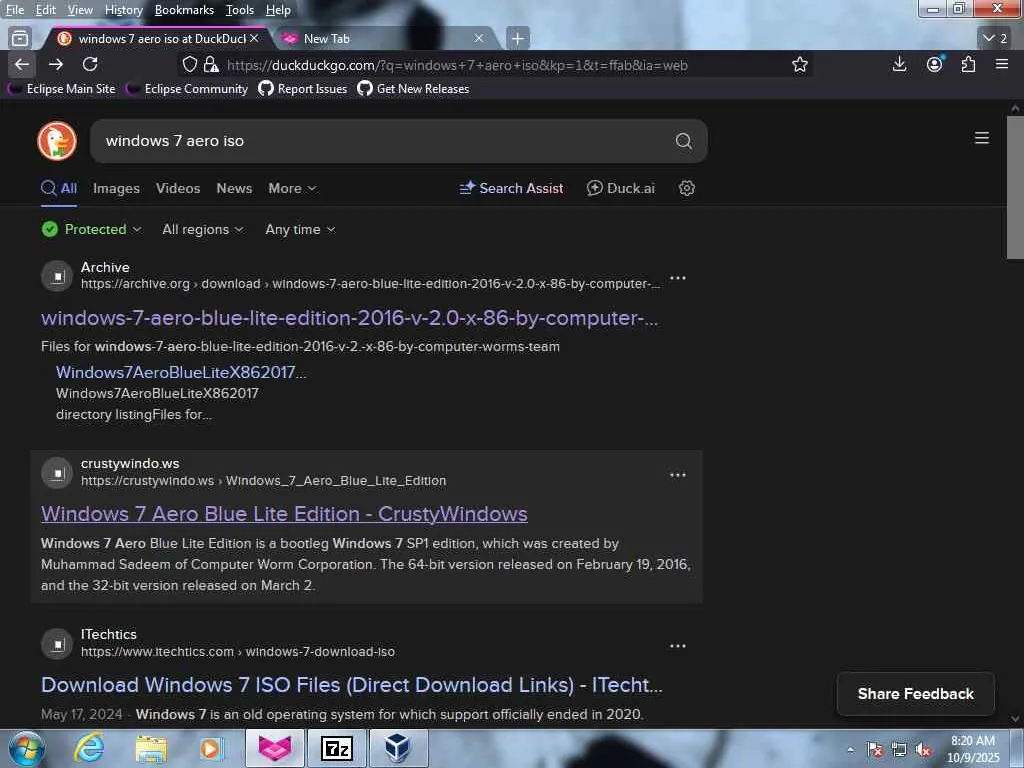Open Duck.ai chat
This screenshot has height=768, width=1024.
(x=620, y=188)
